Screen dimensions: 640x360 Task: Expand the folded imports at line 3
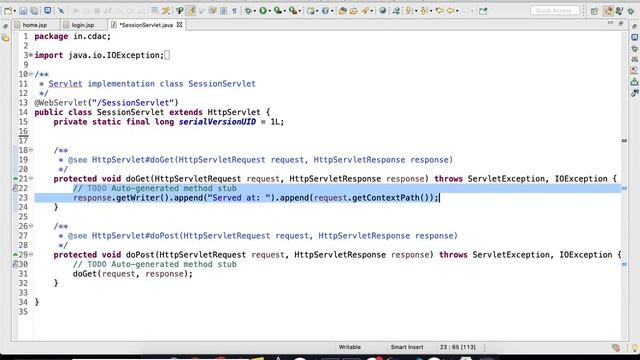click(31, 55)
